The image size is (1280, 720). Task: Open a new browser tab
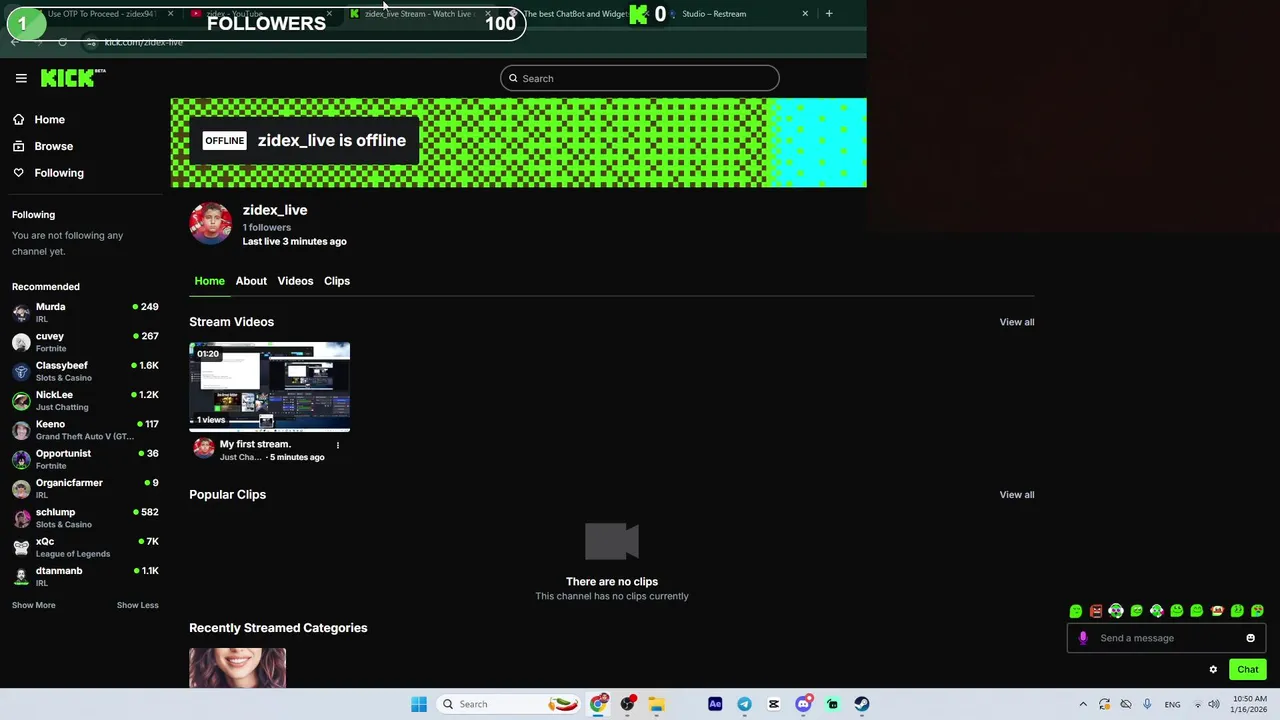(x=829, y=14)
